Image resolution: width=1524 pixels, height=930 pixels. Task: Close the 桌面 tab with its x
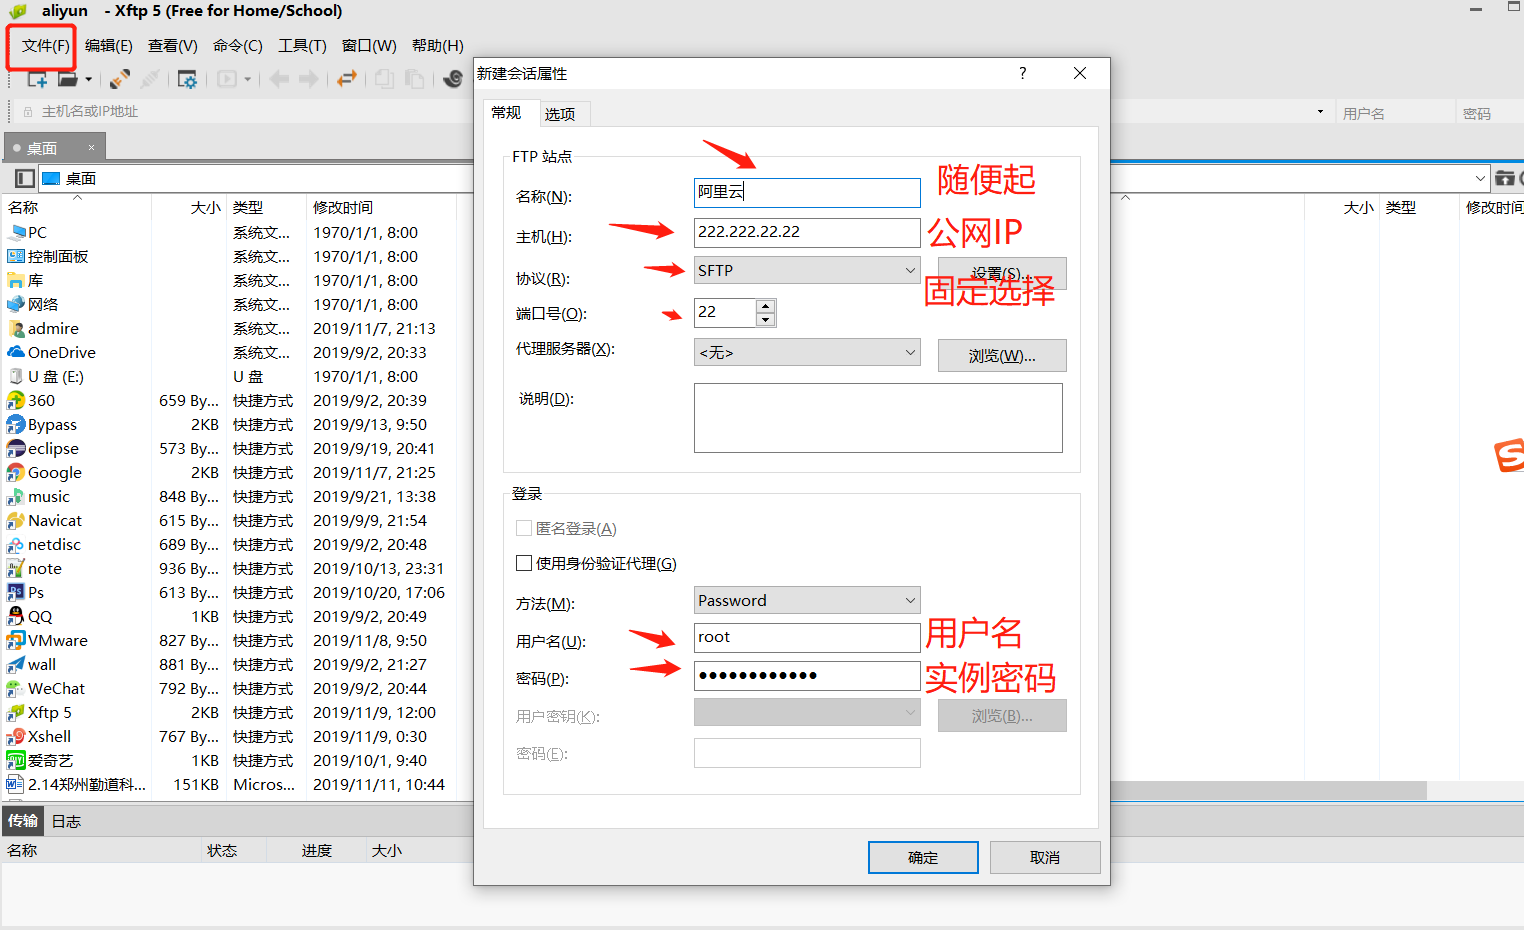coord(91,148)
